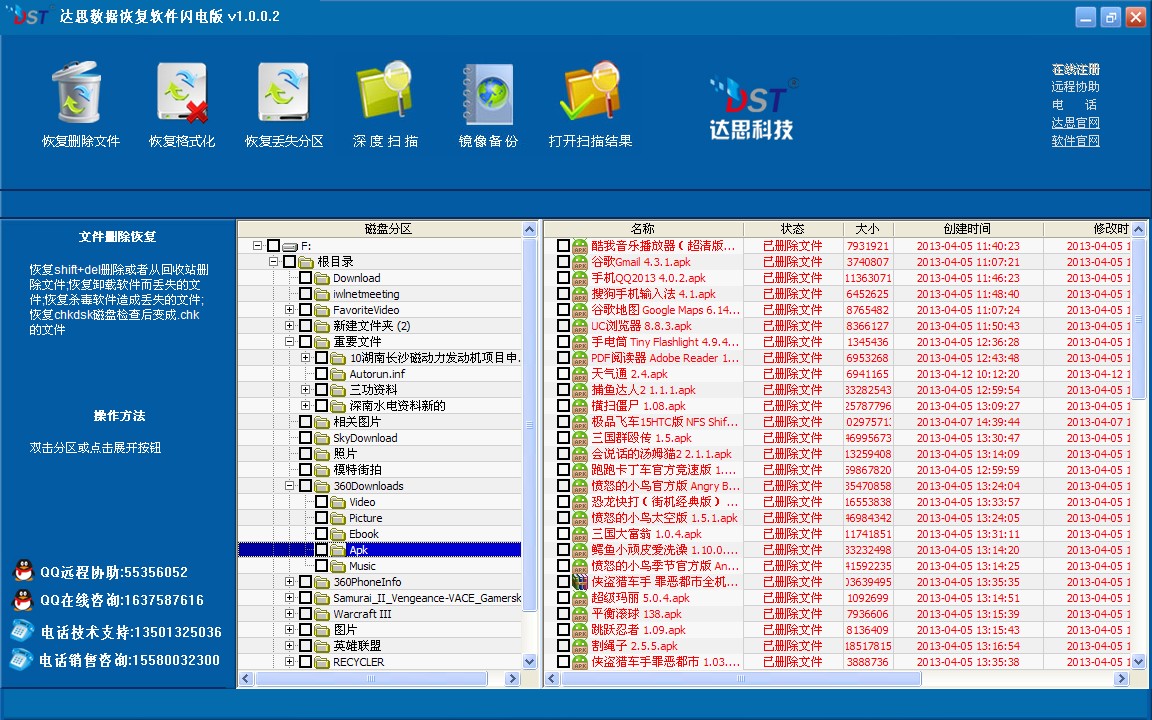1152x720 pixels.
Task: Click the Warcraft III folder icon
Action: click(322, 614)
